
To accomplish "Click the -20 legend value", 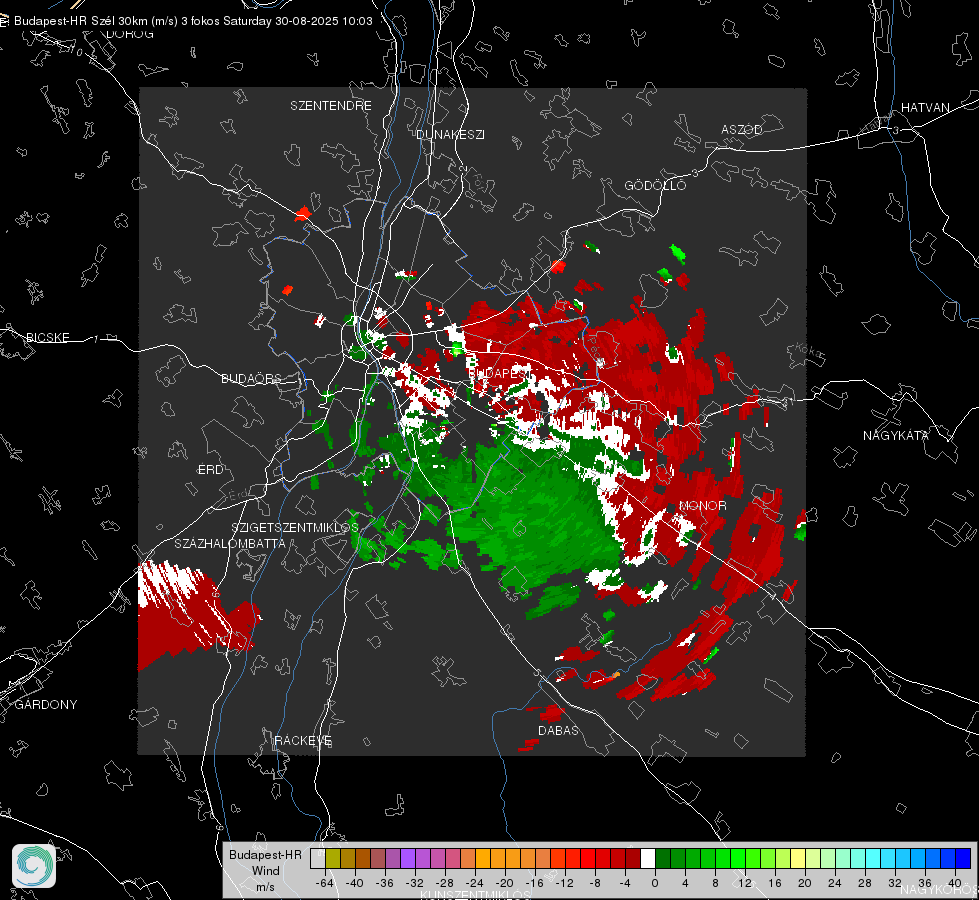I will tap(504, 883).
